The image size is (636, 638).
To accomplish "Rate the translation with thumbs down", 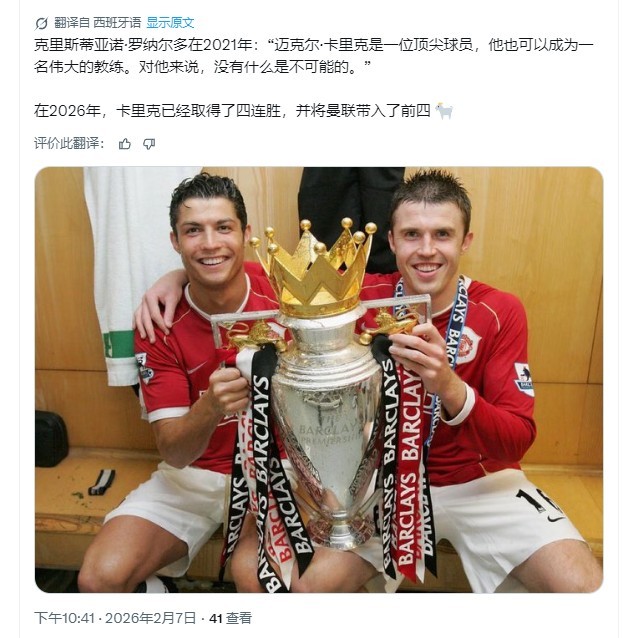I will click(x=149, y=144).
